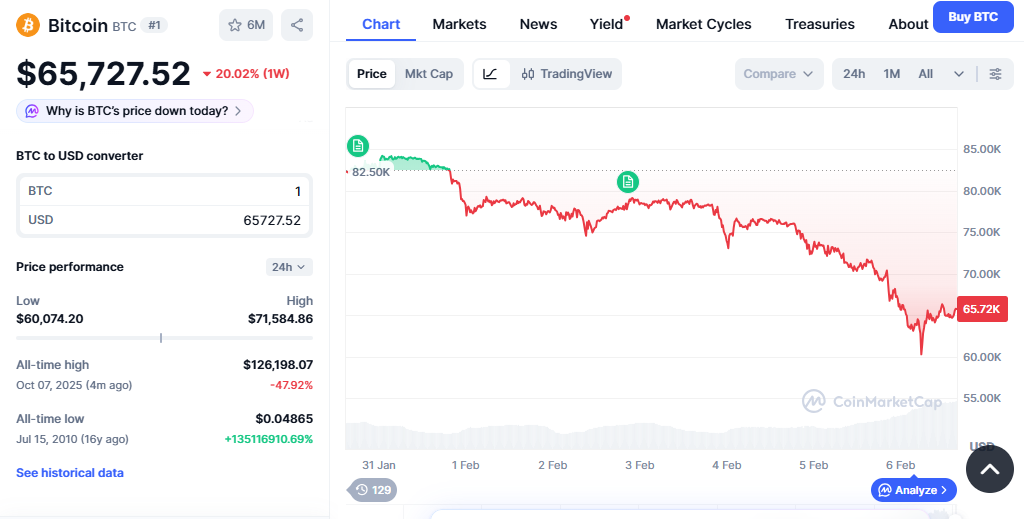Select the 24h chart range
The width and height of the screenshot is (1024, 519).
click(854, 74)
